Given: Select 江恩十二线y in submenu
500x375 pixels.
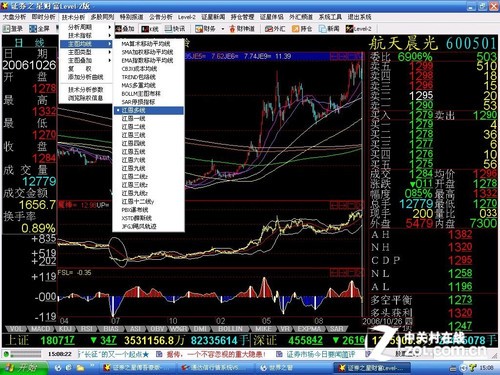Looking at the screenshot, I should [x=149, y=202].
